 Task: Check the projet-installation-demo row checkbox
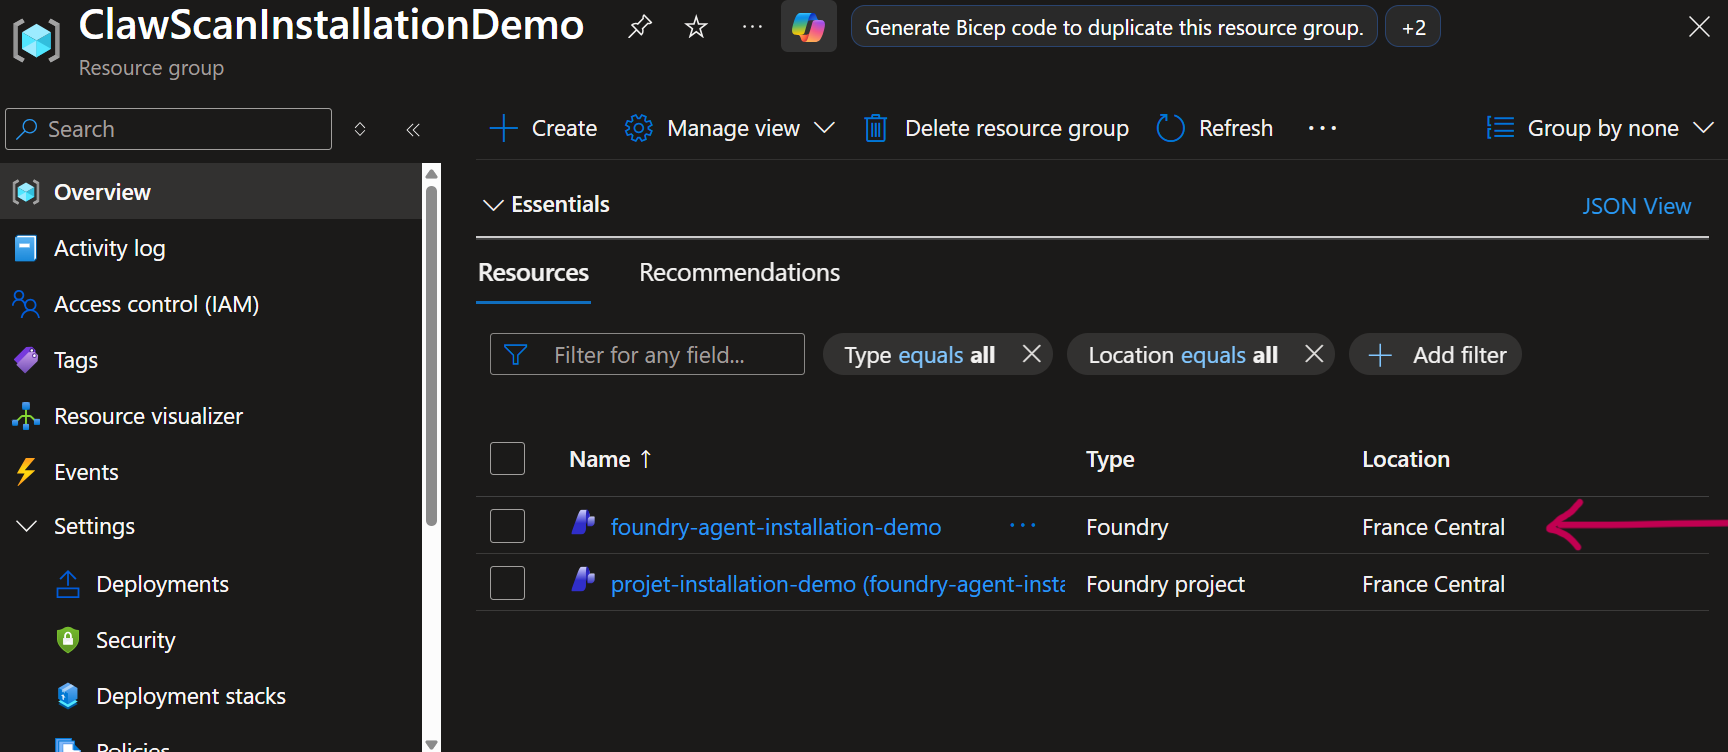point(508,583)
